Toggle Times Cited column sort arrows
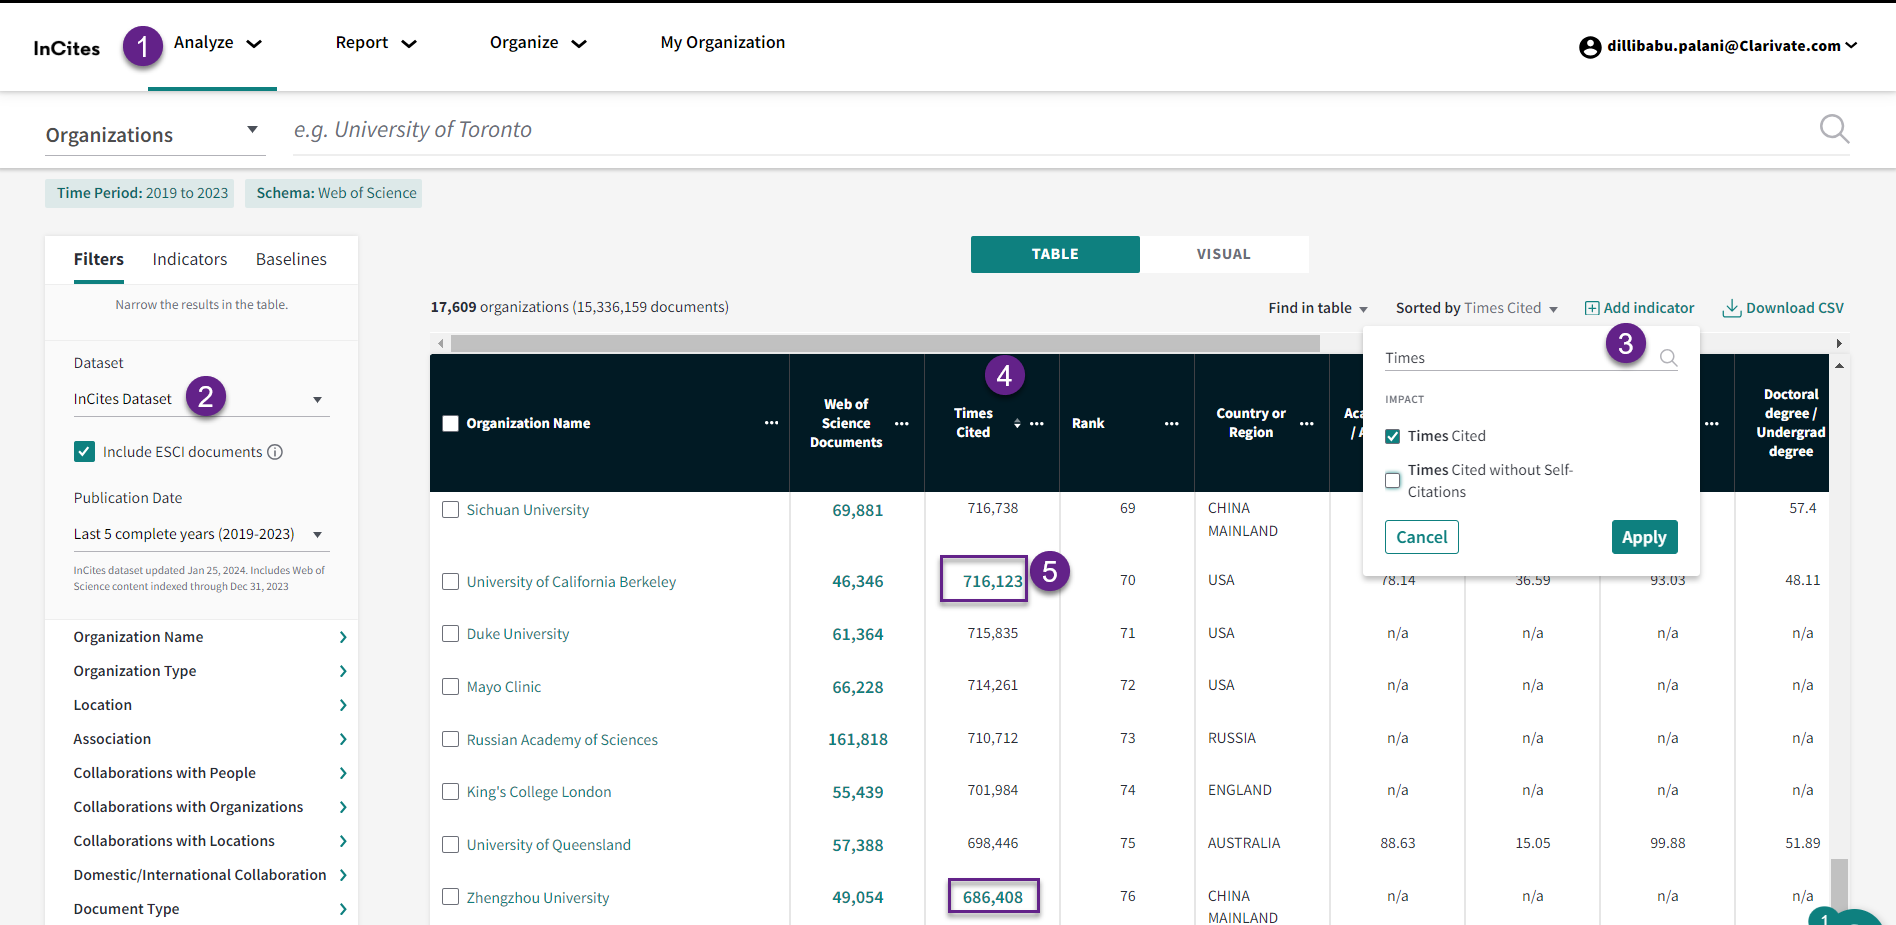Image resolution: width=1896 pixels, height=925 pixels. tap(1017, 423)
